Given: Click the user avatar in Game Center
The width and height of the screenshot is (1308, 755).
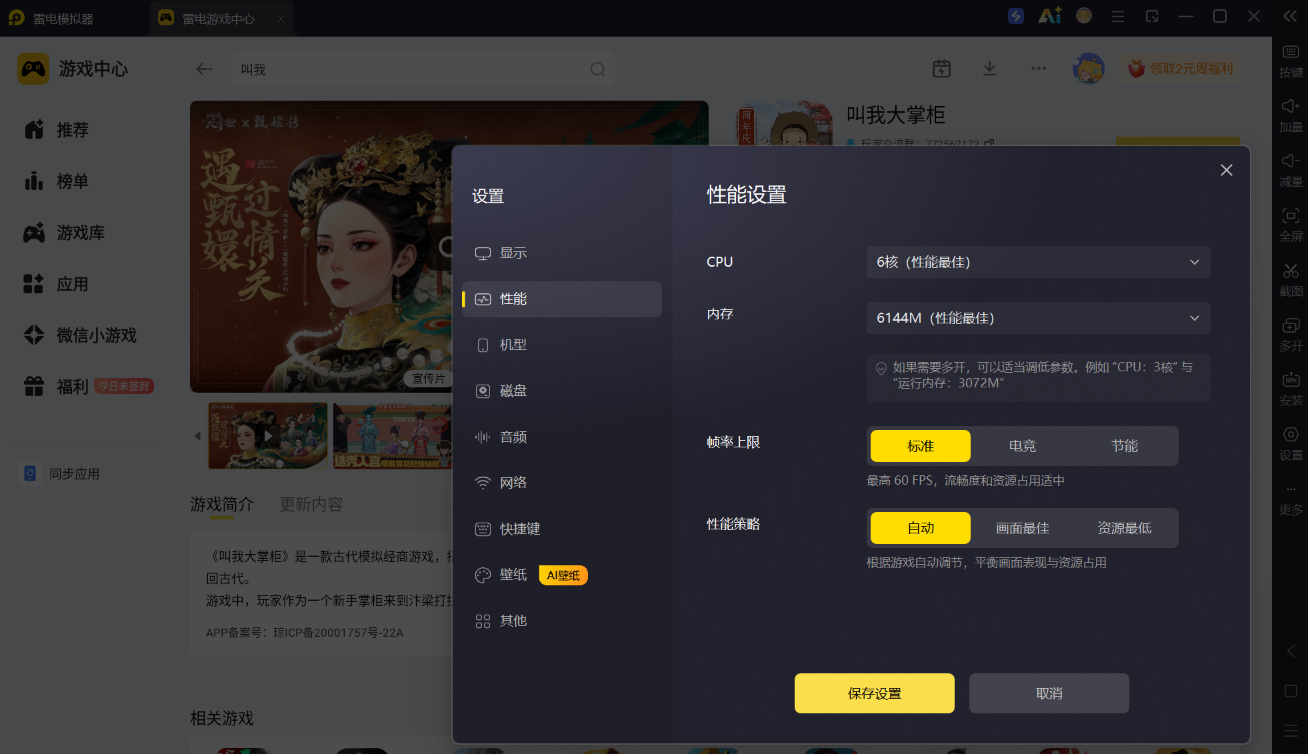Looking at the screenshot, I should coord(1088,68).
